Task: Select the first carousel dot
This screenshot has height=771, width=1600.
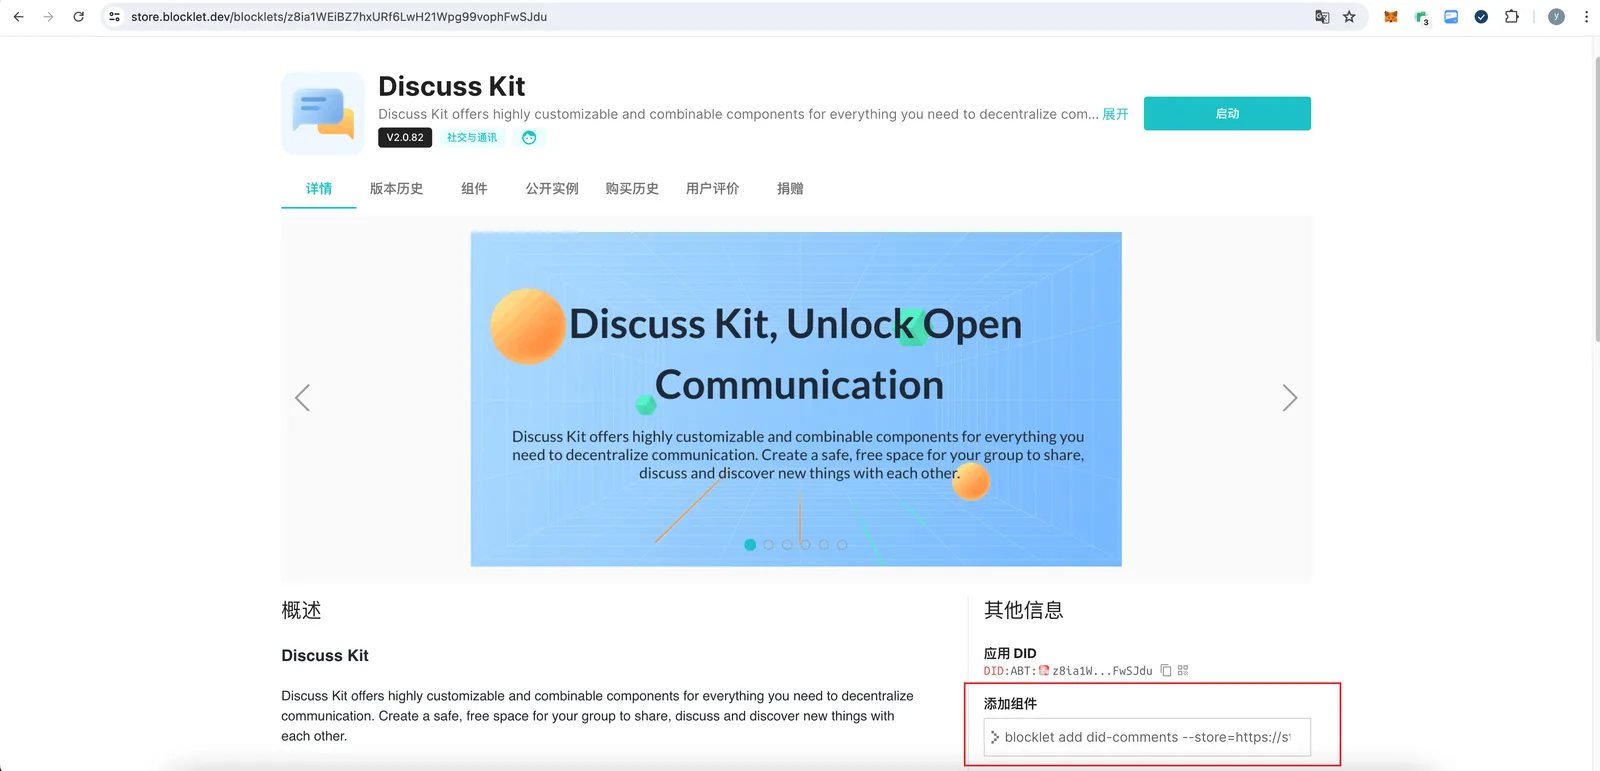Action: 750,545
